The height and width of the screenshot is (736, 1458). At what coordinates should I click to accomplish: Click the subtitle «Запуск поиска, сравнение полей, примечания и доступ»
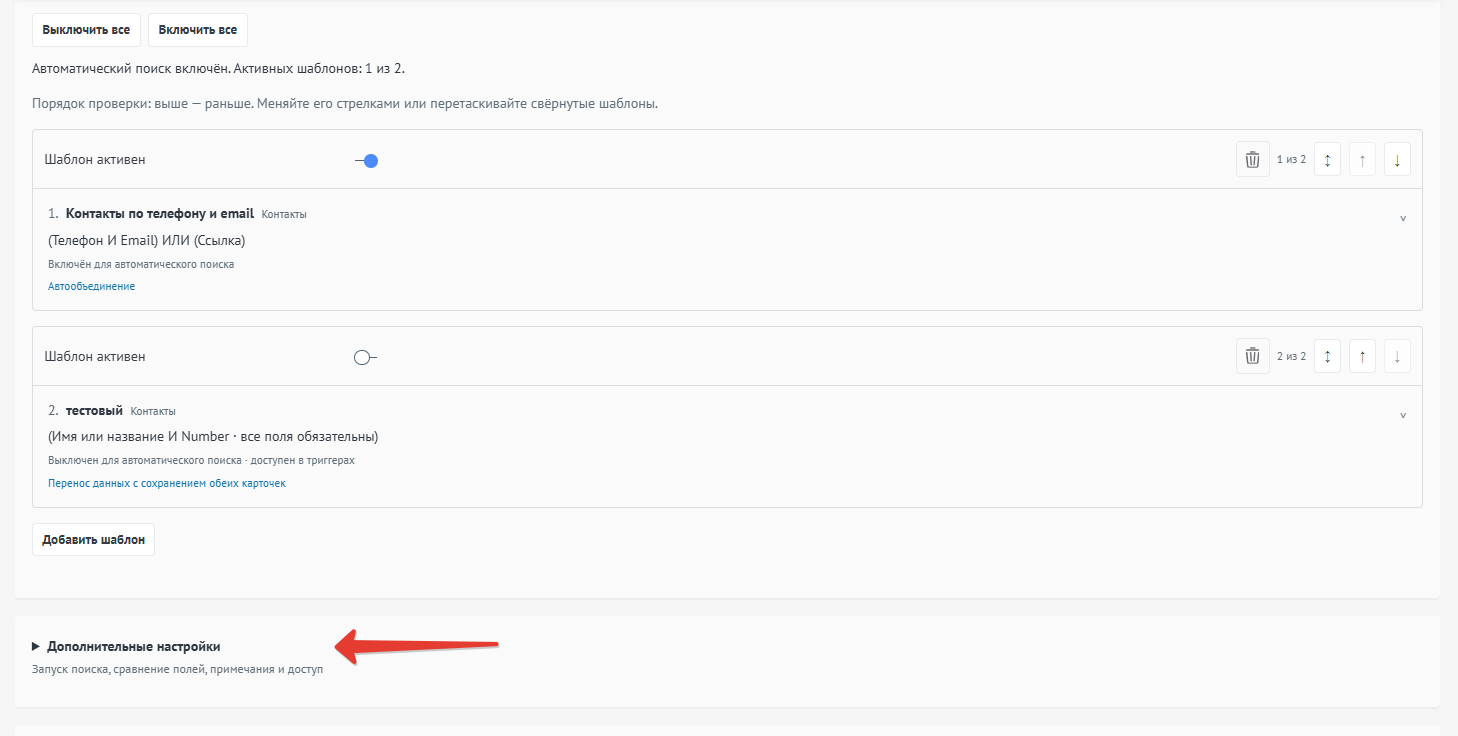pyautogui.click(x=177, y=669)
